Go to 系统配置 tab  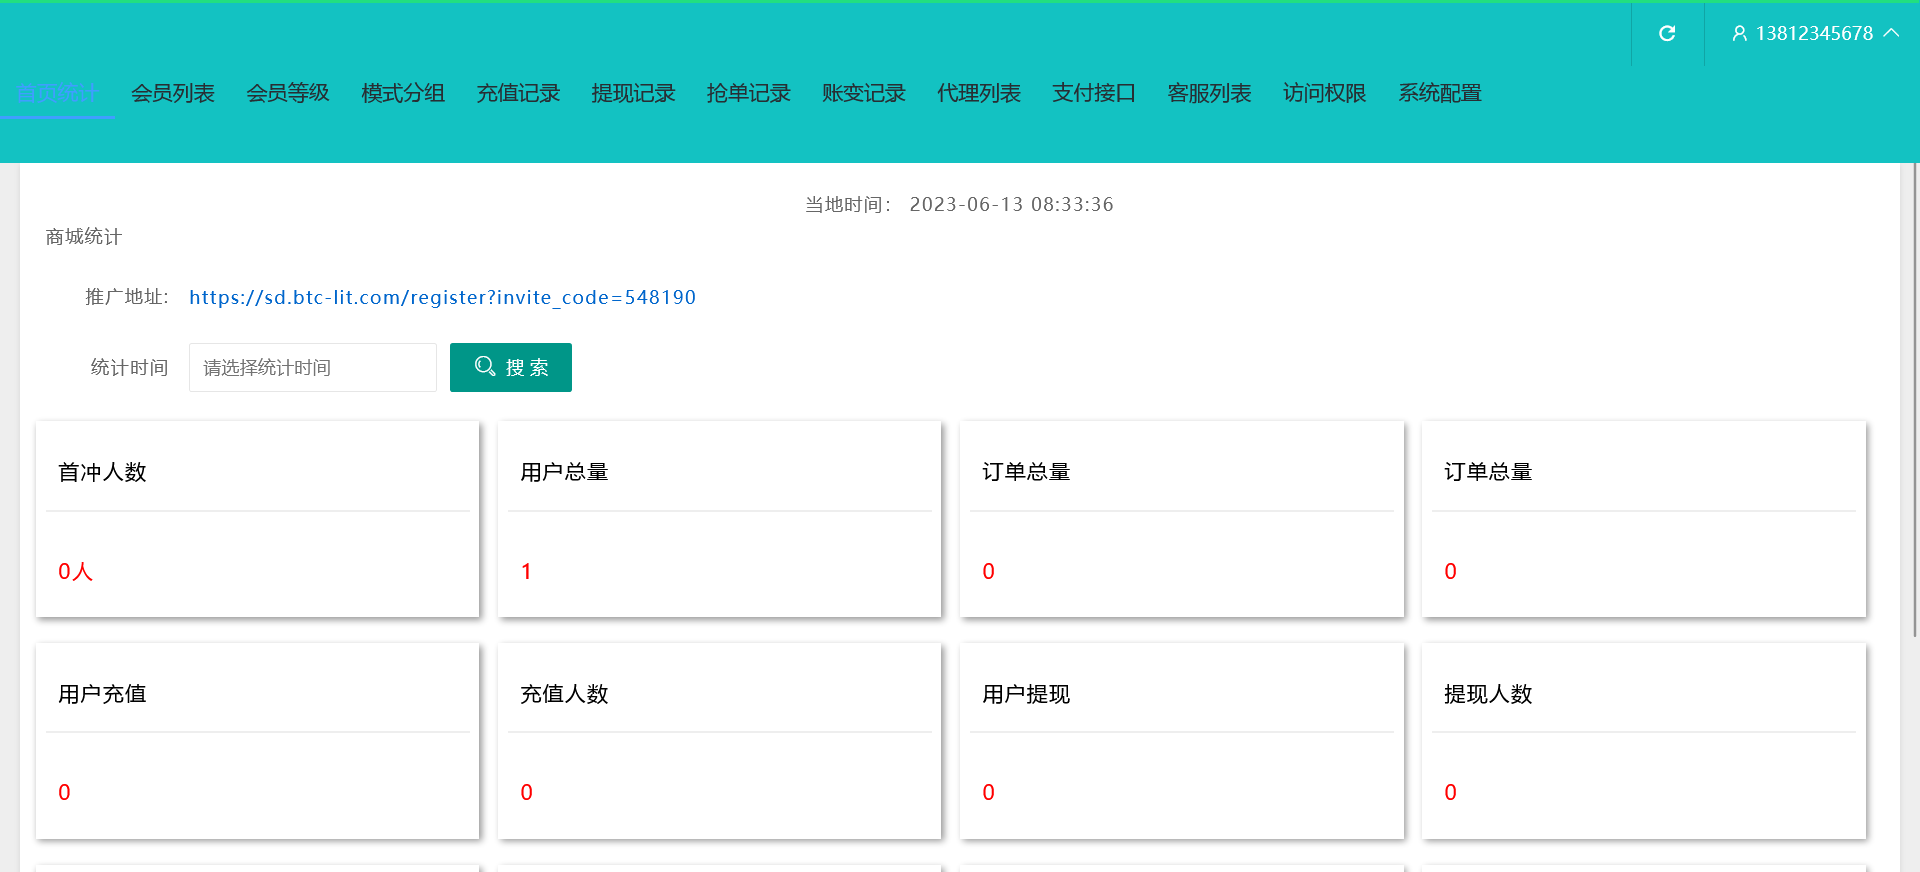pyautogui.click(x=1439, y=94)
